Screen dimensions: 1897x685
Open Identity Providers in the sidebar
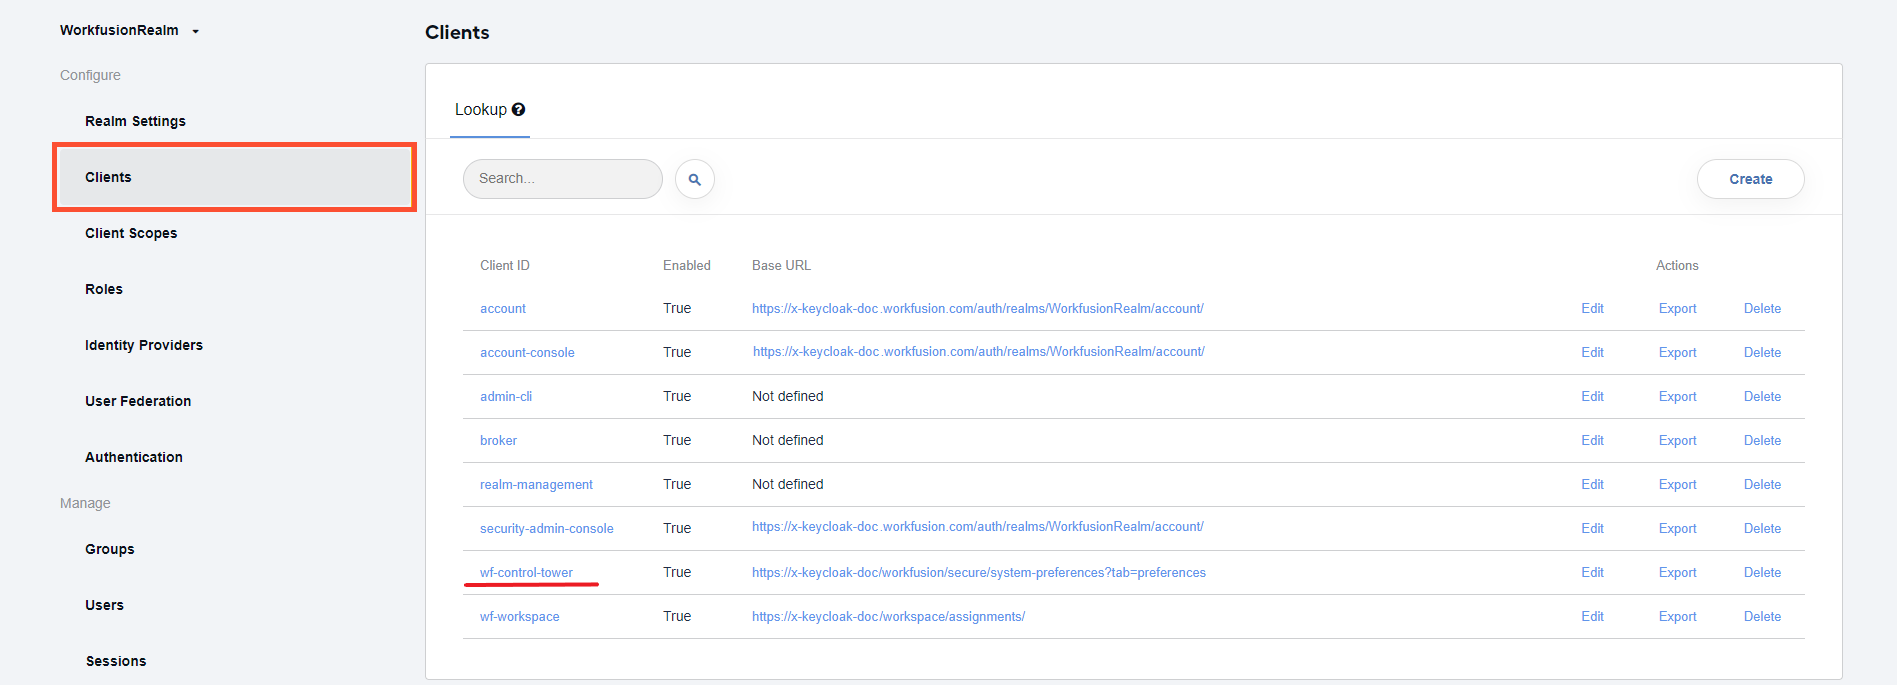click(144, 345)
